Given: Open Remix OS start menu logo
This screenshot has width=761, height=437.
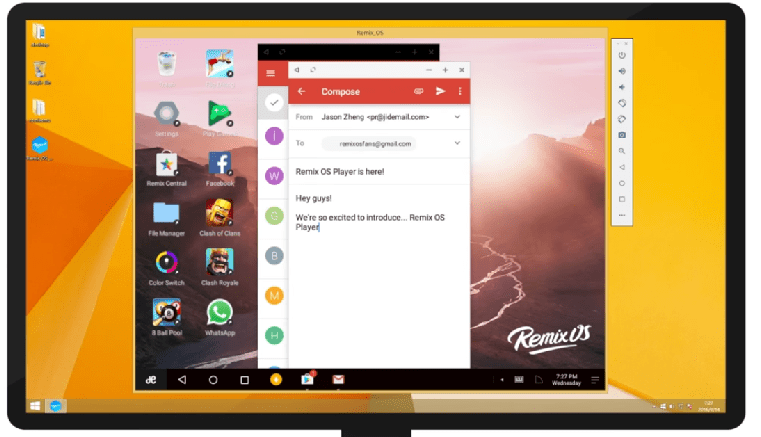Looking at the screenshot, I should click(x=151, y=380).
